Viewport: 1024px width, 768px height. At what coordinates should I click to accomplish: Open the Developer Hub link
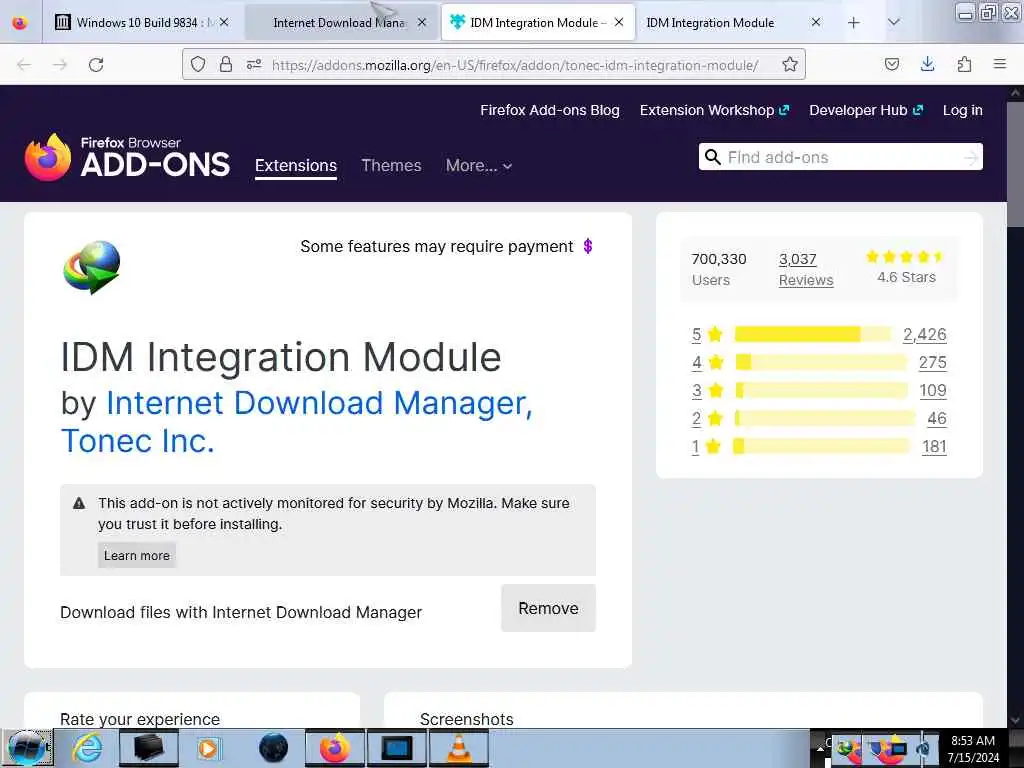pos(866,110)
